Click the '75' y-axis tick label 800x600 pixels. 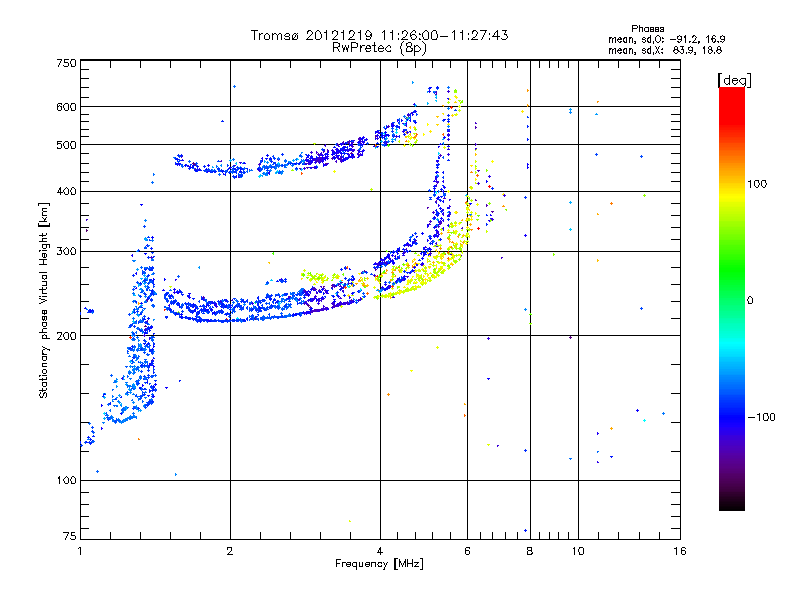[x=70, y=536]
